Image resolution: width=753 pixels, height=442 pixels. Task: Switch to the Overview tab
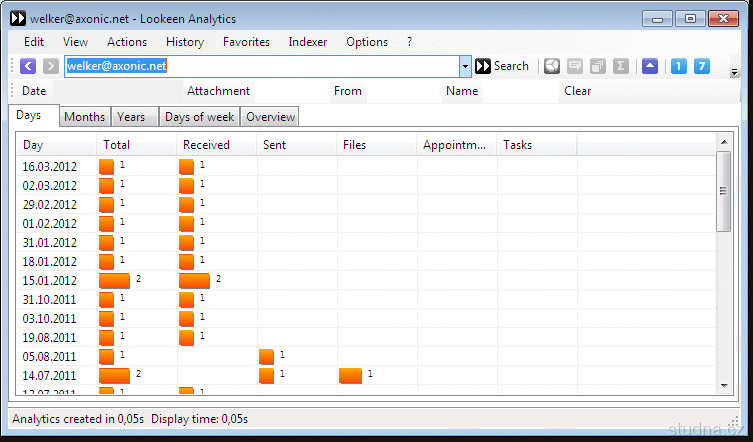pyautogui.click(x=270, y=117)
